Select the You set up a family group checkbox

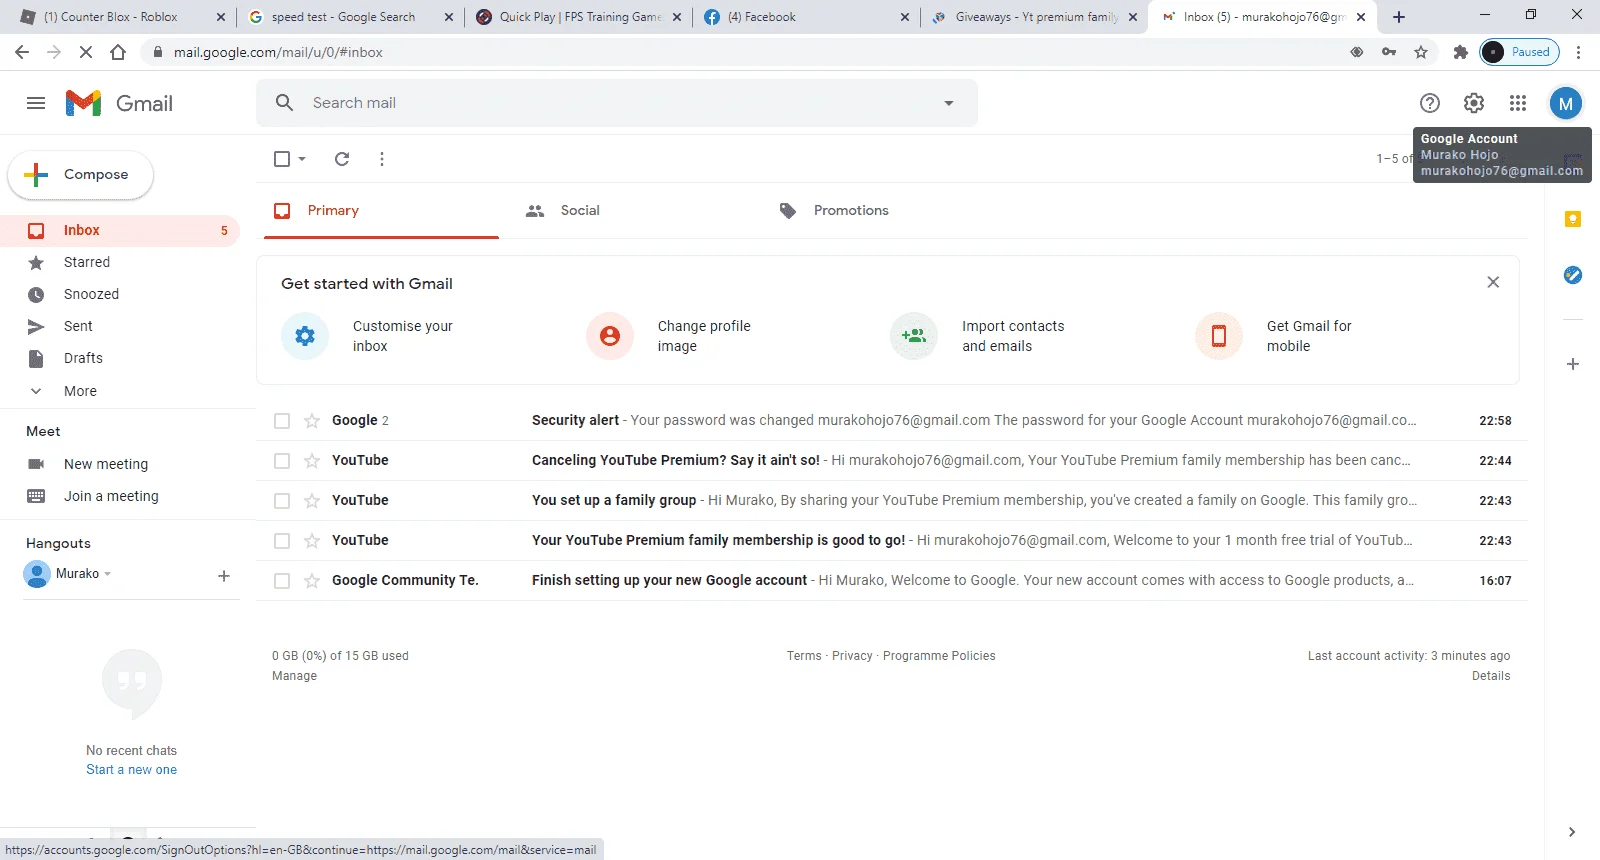point(282,501)
